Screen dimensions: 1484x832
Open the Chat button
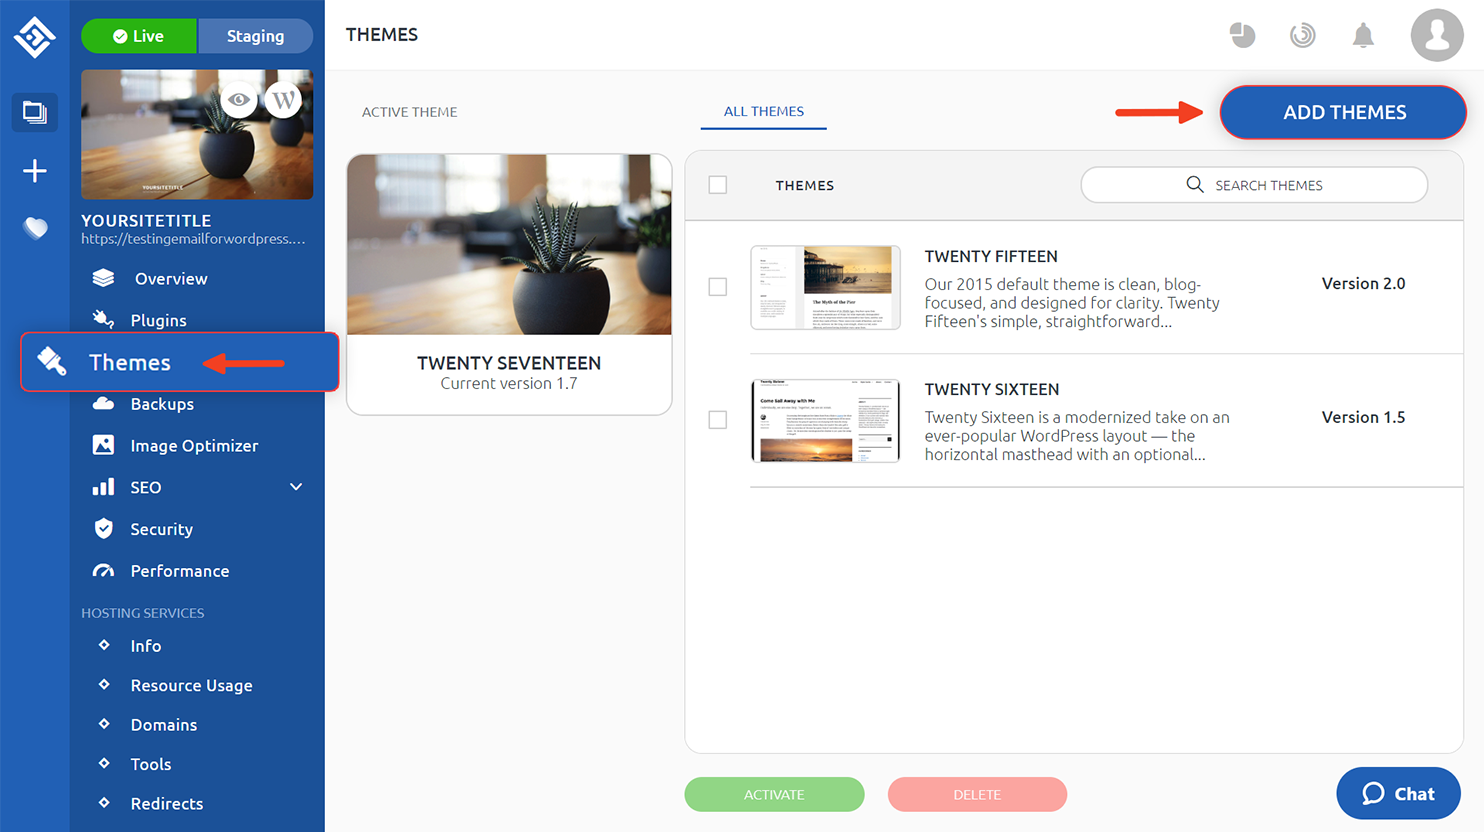(1398, 793)
